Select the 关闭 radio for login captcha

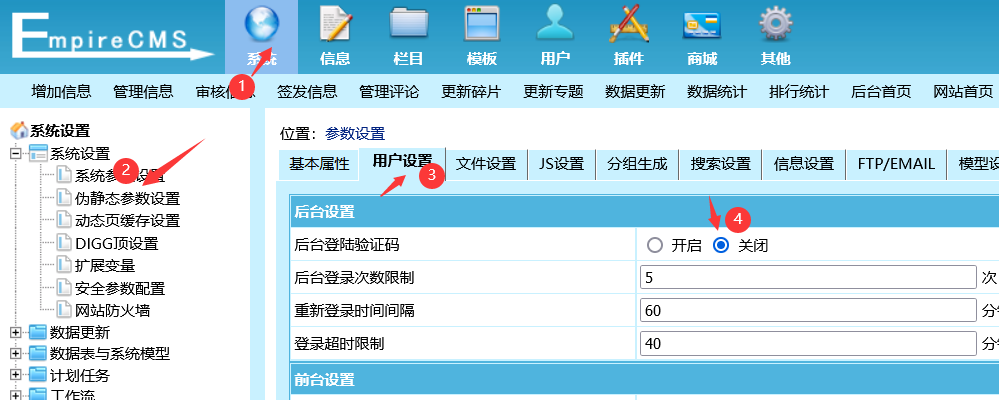721,245
